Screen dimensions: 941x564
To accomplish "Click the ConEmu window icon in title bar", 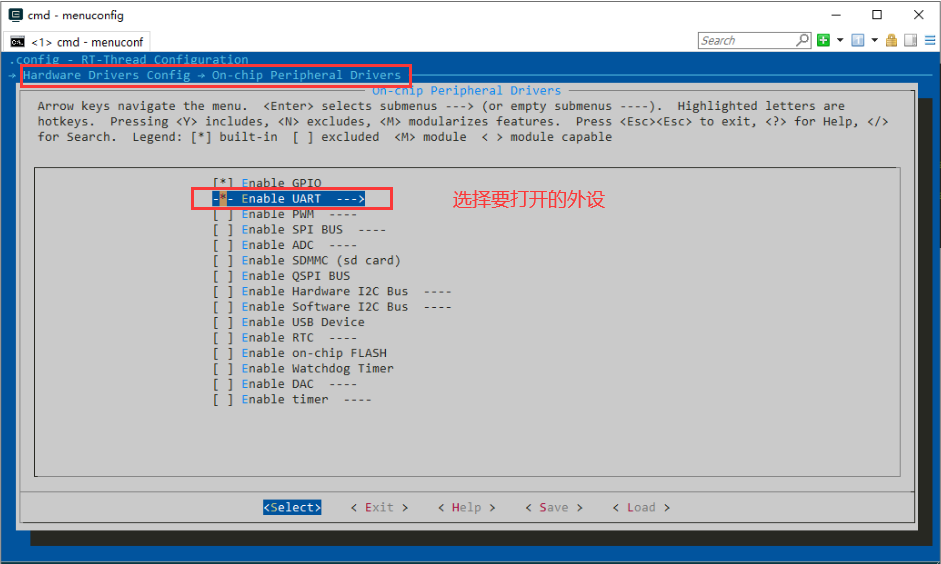I will [x=16, y=15].
